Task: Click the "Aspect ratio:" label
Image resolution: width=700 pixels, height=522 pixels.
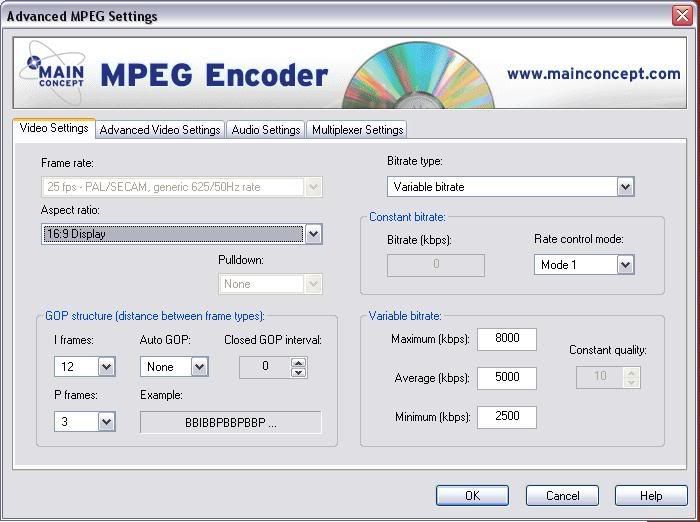Action: 71,210
